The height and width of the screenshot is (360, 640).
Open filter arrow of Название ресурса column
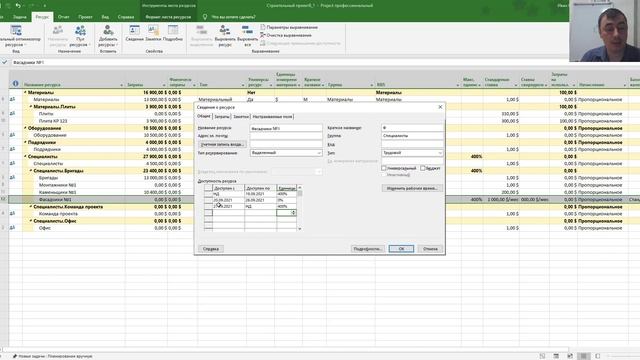point(121,85)
